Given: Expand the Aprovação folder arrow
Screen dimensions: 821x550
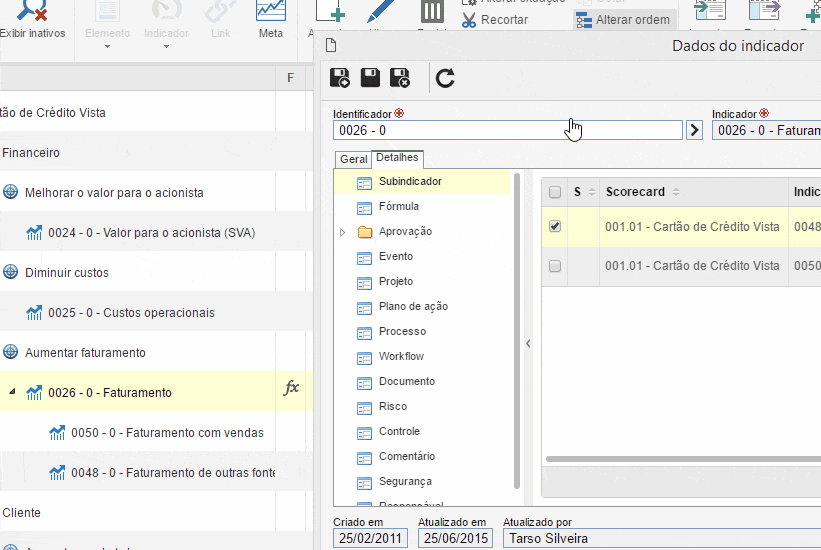Looking at the screenshot, I should pyautogui.click(x=342, y=232).
